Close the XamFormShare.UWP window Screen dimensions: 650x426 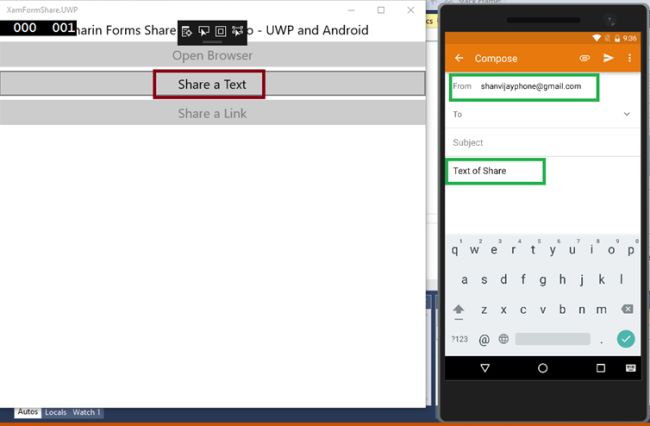[411, 10]
